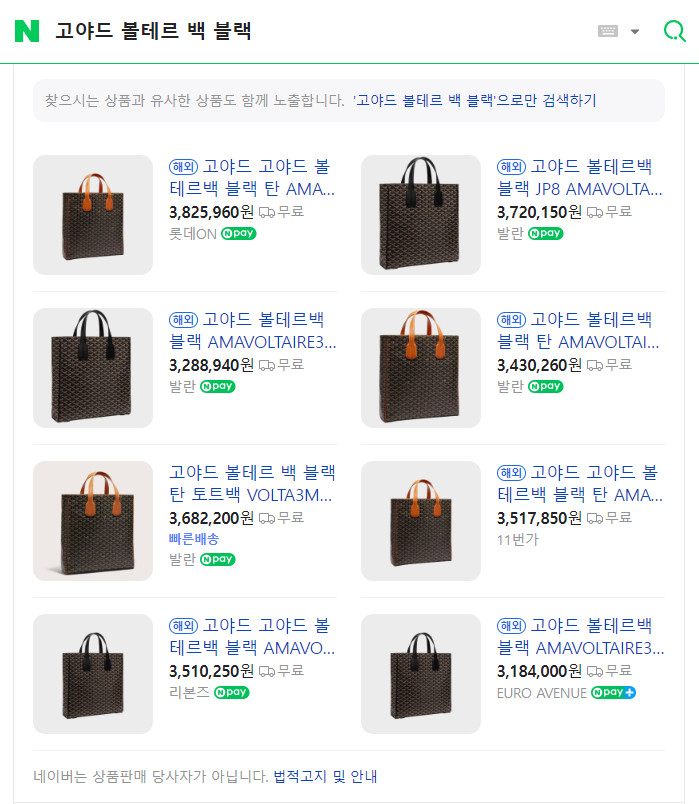This screenshot has width=699, height=804.
Task: Open the 토트백 VOLTA3M listing title
Action: [252, 483]
